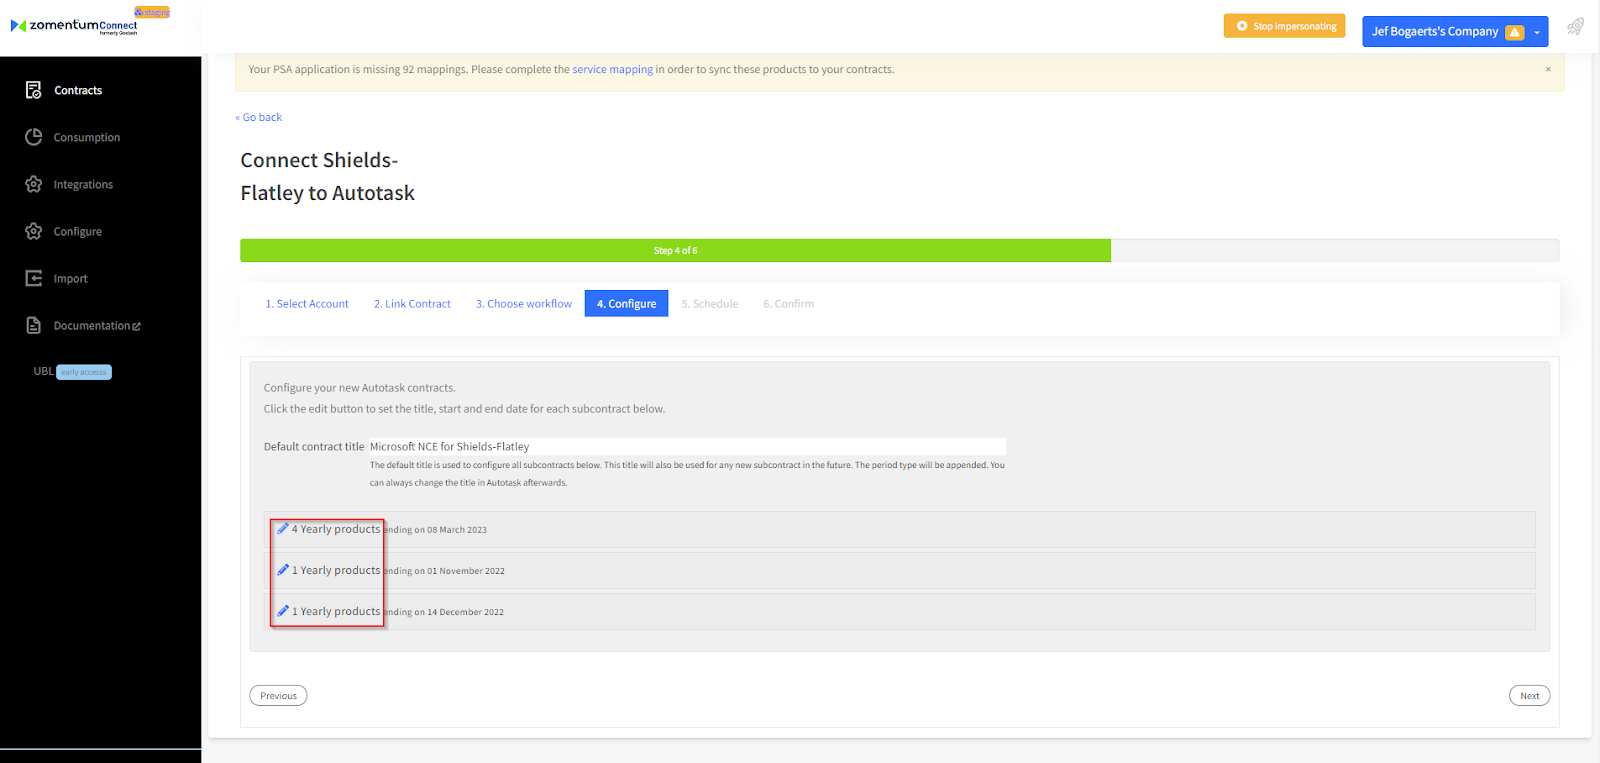
Task: Follow the service mapping link
Action: point(612,69)
